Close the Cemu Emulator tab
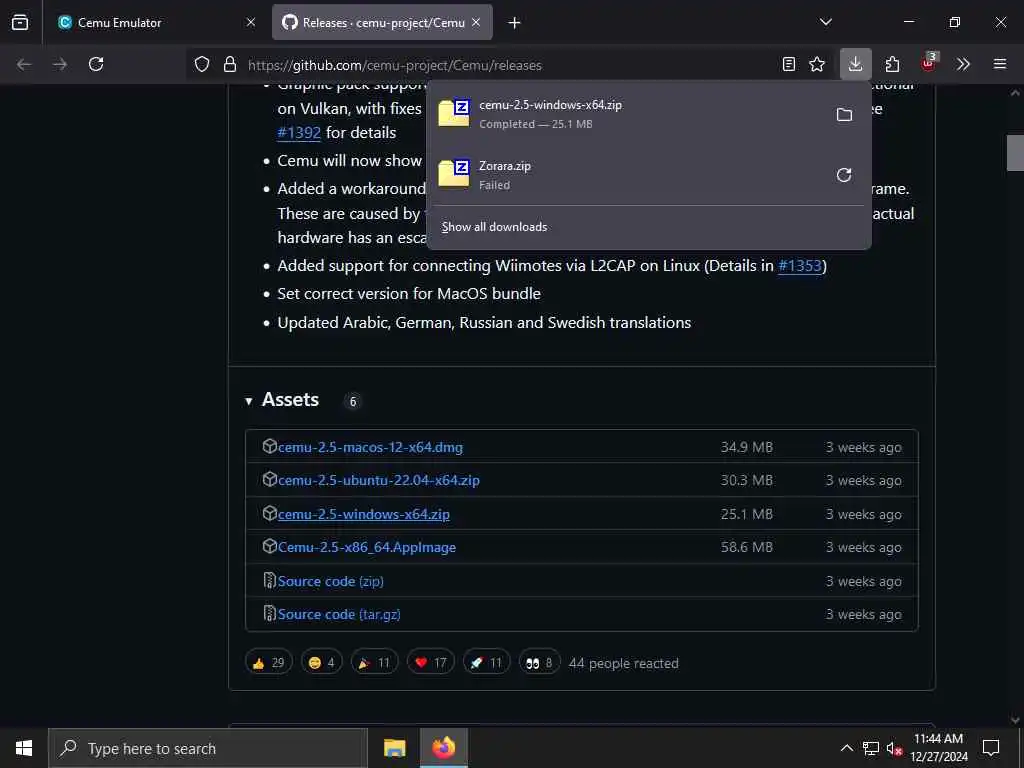1024x768 pixels. click(x=251, y=22)
